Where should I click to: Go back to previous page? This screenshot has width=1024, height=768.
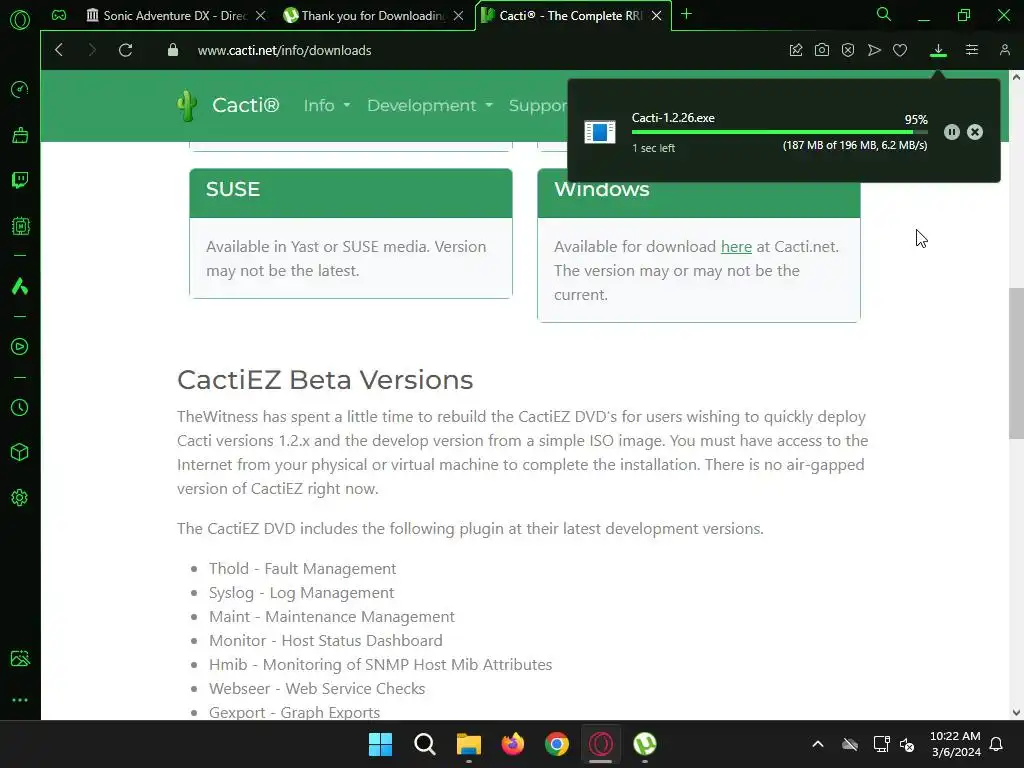click(x=59, y=50)
